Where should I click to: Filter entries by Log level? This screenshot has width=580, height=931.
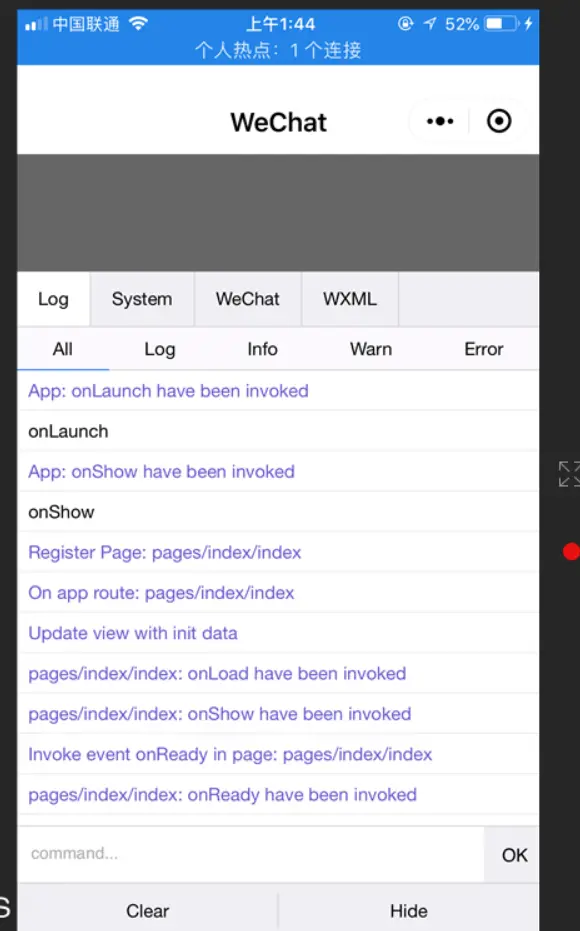[160, 349]
